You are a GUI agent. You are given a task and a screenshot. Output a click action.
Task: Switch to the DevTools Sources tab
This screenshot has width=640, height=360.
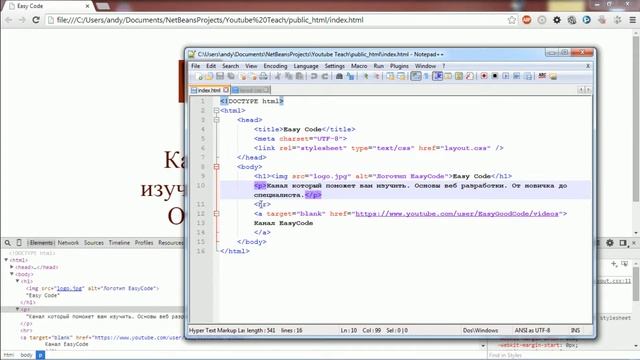(x=94, y=243)
